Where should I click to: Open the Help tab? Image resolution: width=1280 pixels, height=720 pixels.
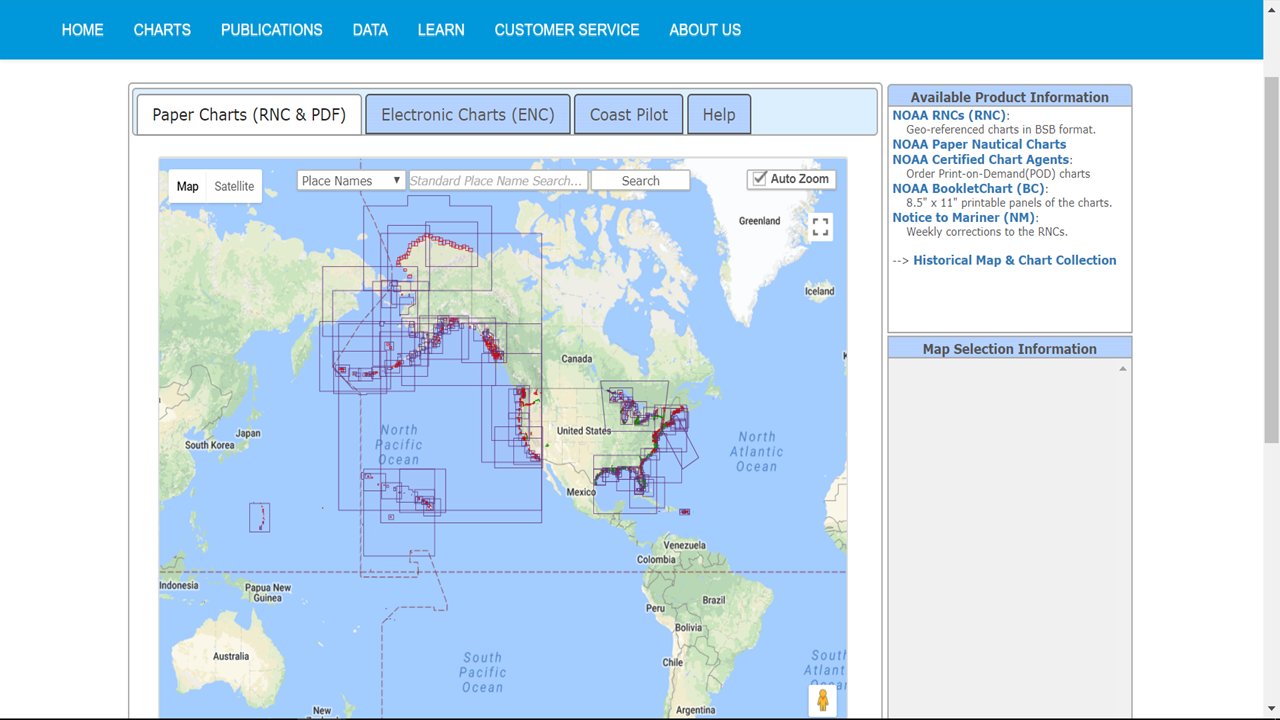719,114
